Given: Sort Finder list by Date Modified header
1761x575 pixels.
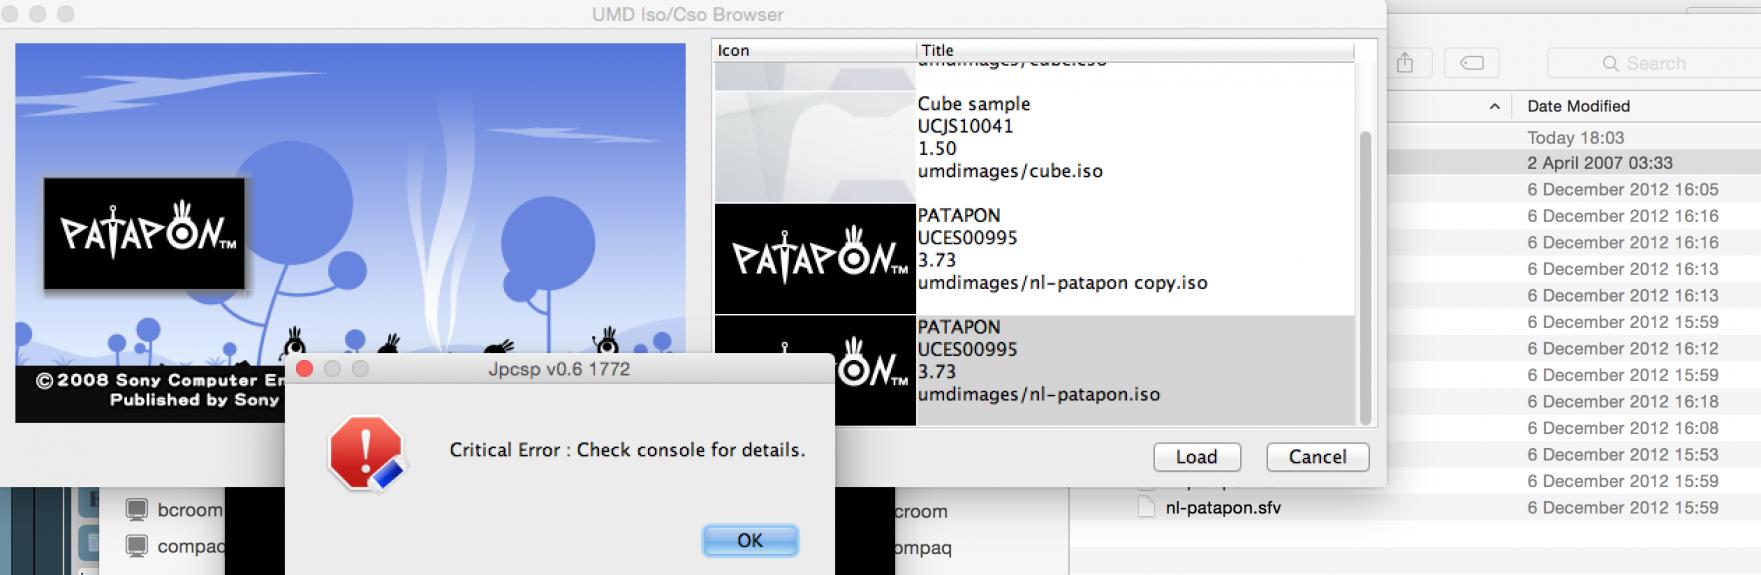Looking at the screenshot, I should coord(1578,106).
